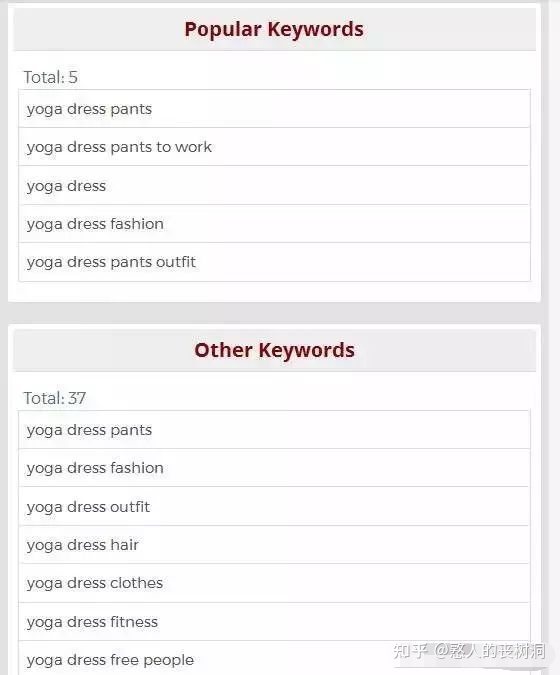Click the Popular Keywords title text
This screenshot has width=560, height=675.
pyautogui.click(x=274, y=30)
